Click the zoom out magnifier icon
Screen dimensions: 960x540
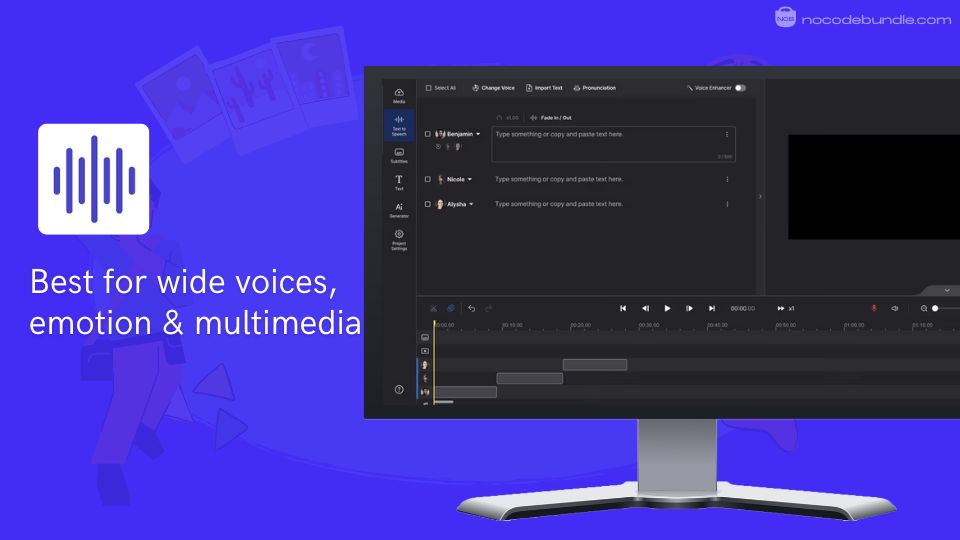coord(924,309)
